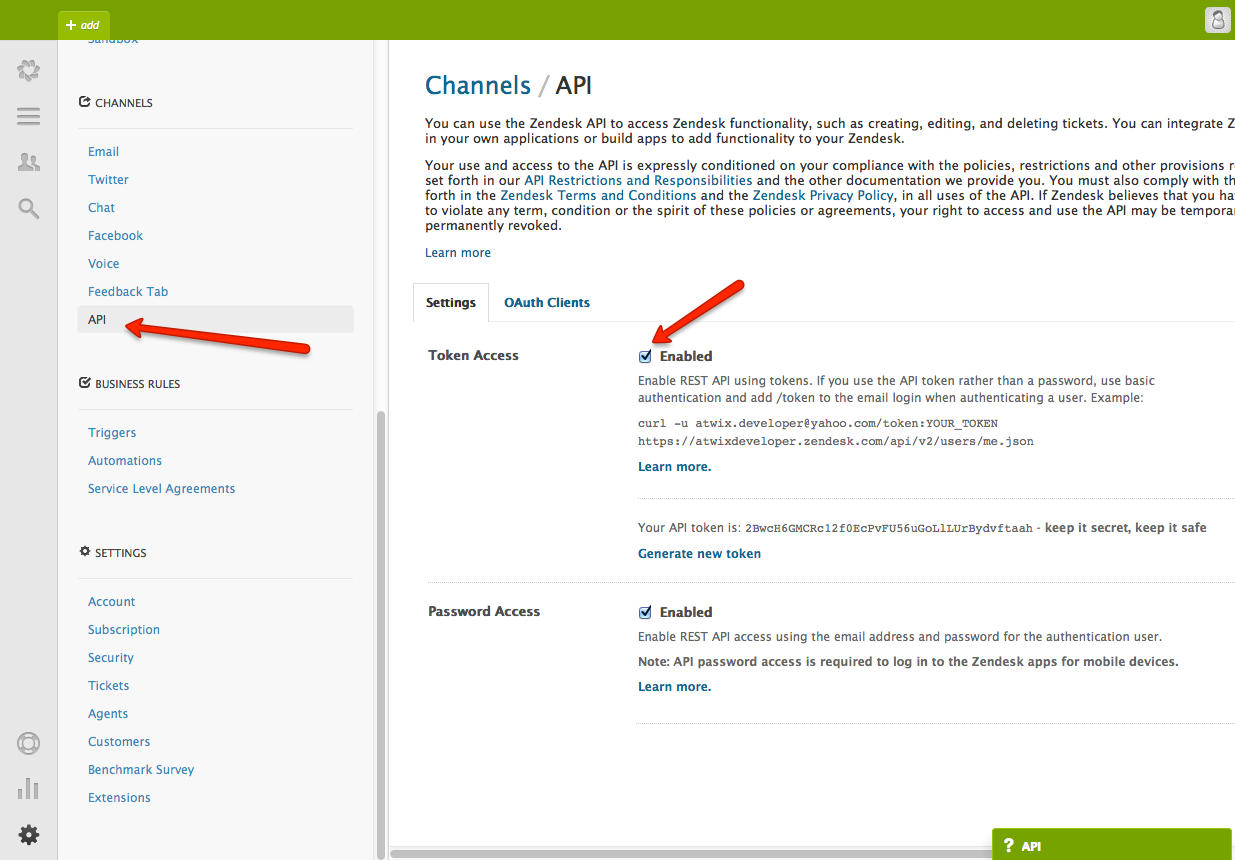Click Learn more under Token Access
1235x860 pixels.
675,467
